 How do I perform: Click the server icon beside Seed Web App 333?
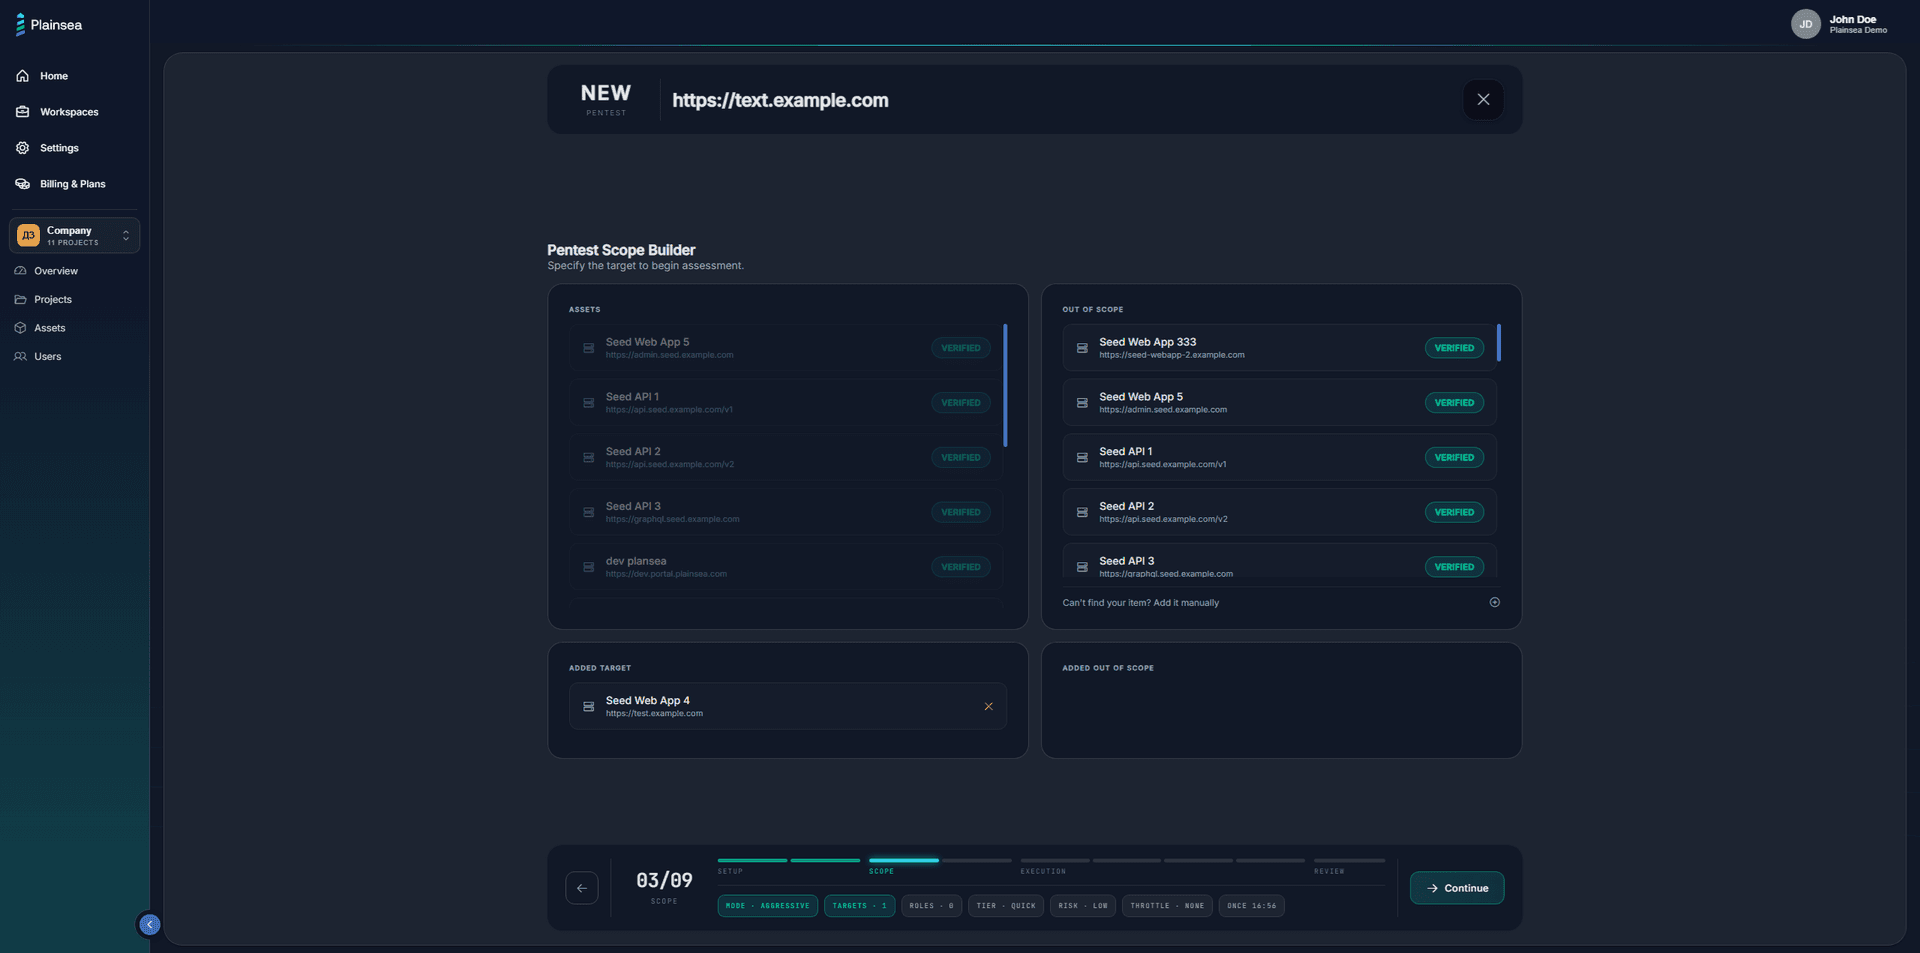(x=1082, y=348)
